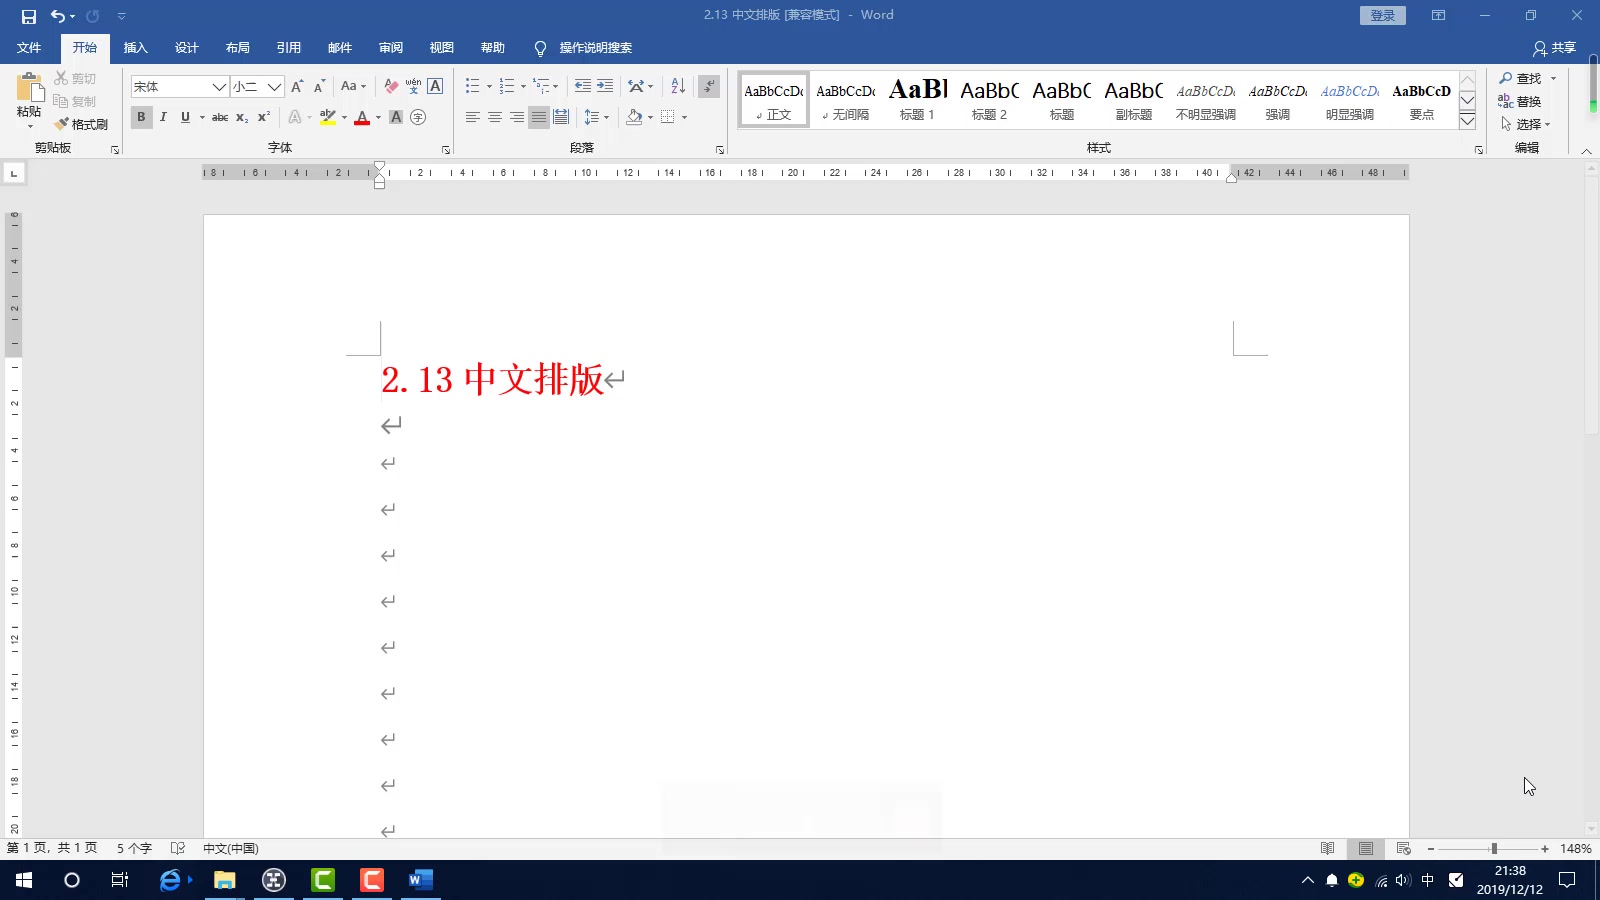This screenshot has height=900, width=1600.
Task: Decrease paragraph indent
Action: (x=583, y=86)
